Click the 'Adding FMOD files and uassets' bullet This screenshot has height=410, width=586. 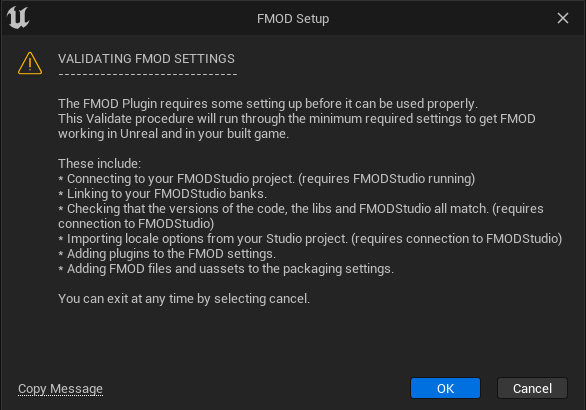click(x=226, y=269)
